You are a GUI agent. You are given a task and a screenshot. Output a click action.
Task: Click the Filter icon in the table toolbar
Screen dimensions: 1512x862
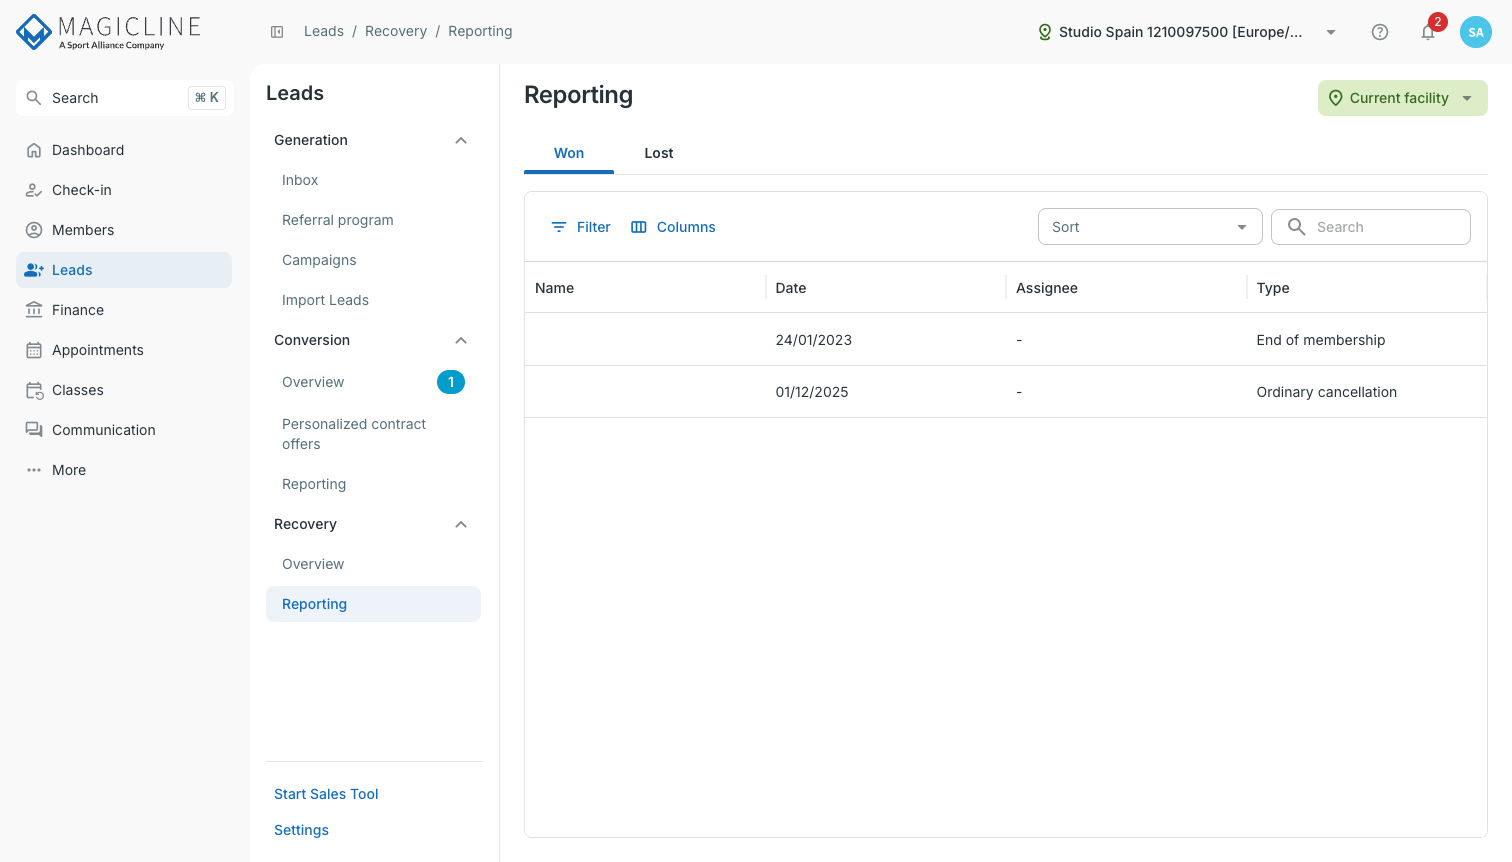tap(559, 227)
